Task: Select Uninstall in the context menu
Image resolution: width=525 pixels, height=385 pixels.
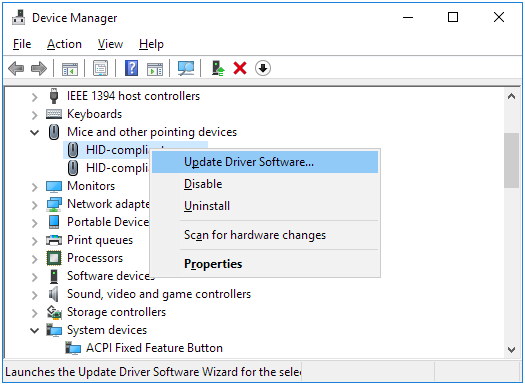Action: point(207,206)
